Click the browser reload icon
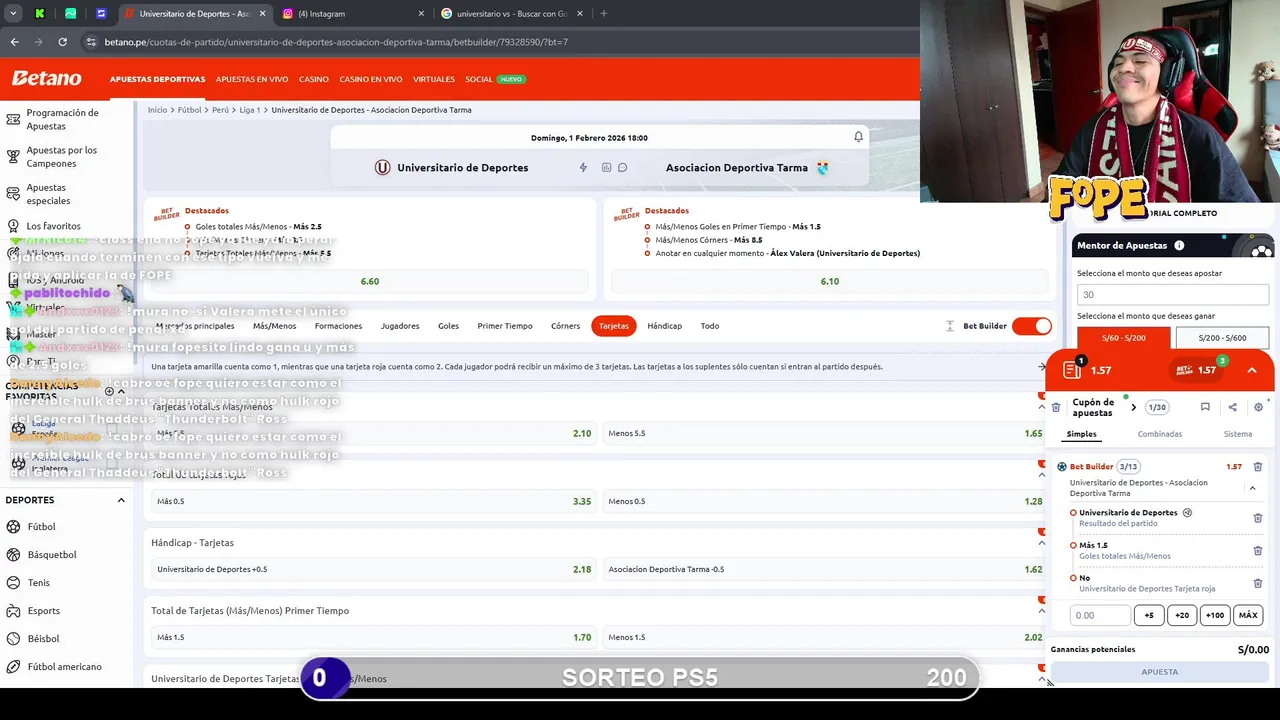Screen dimensions: 1280x720 point(62,42)
